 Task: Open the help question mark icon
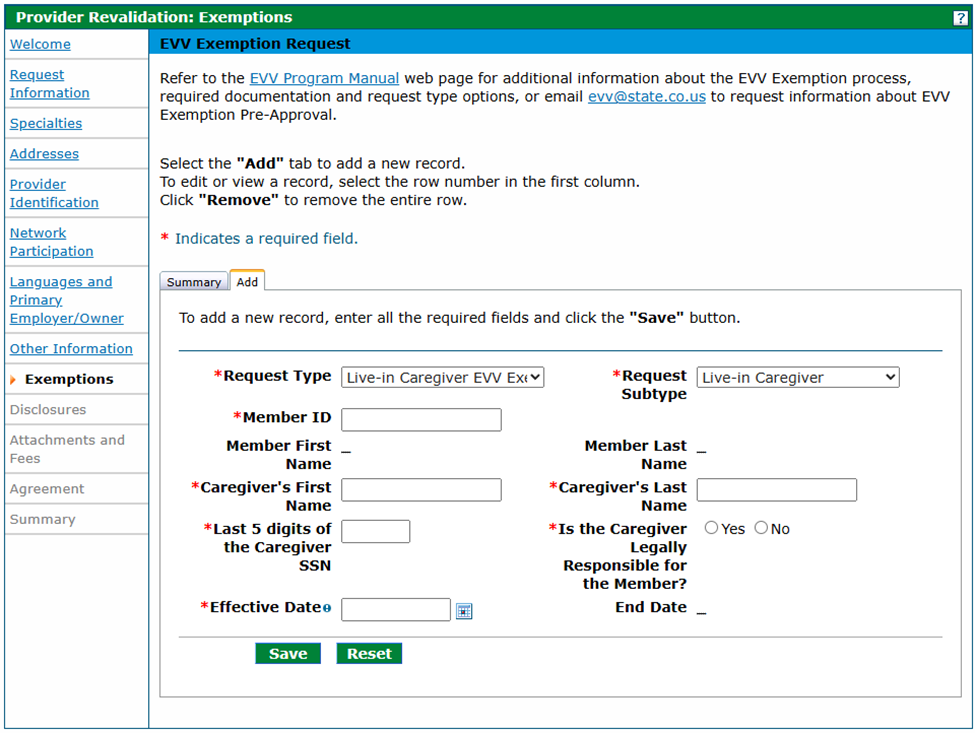(960, 18)
